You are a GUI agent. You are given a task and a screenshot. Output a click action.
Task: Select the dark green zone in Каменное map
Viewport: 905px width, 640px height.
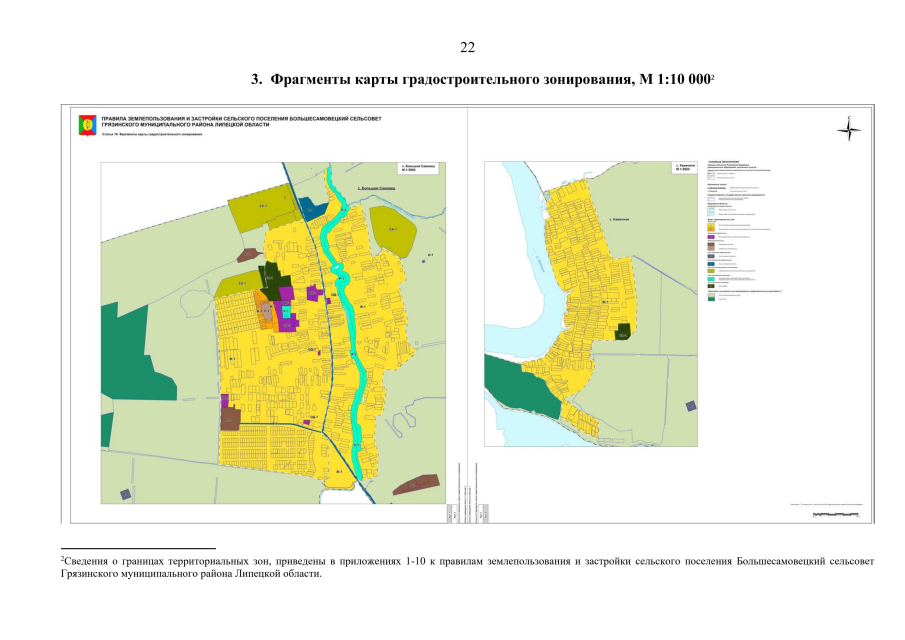(622, 333)
